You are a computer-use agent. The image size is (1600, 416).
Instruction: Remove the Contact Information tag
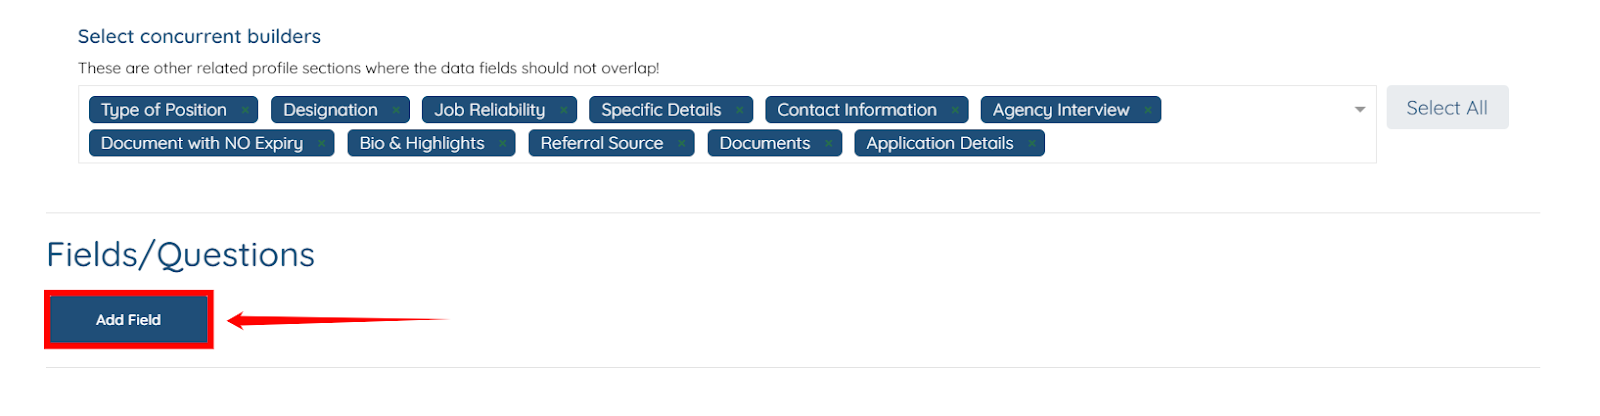[x=956, y=110]
